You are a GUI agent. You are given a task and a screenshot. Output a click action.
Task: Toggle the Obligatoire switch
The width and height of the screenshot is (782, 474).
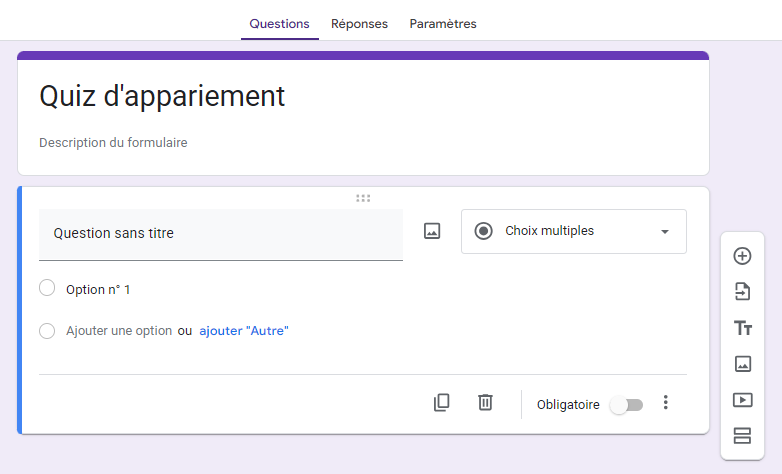[627, 404]
